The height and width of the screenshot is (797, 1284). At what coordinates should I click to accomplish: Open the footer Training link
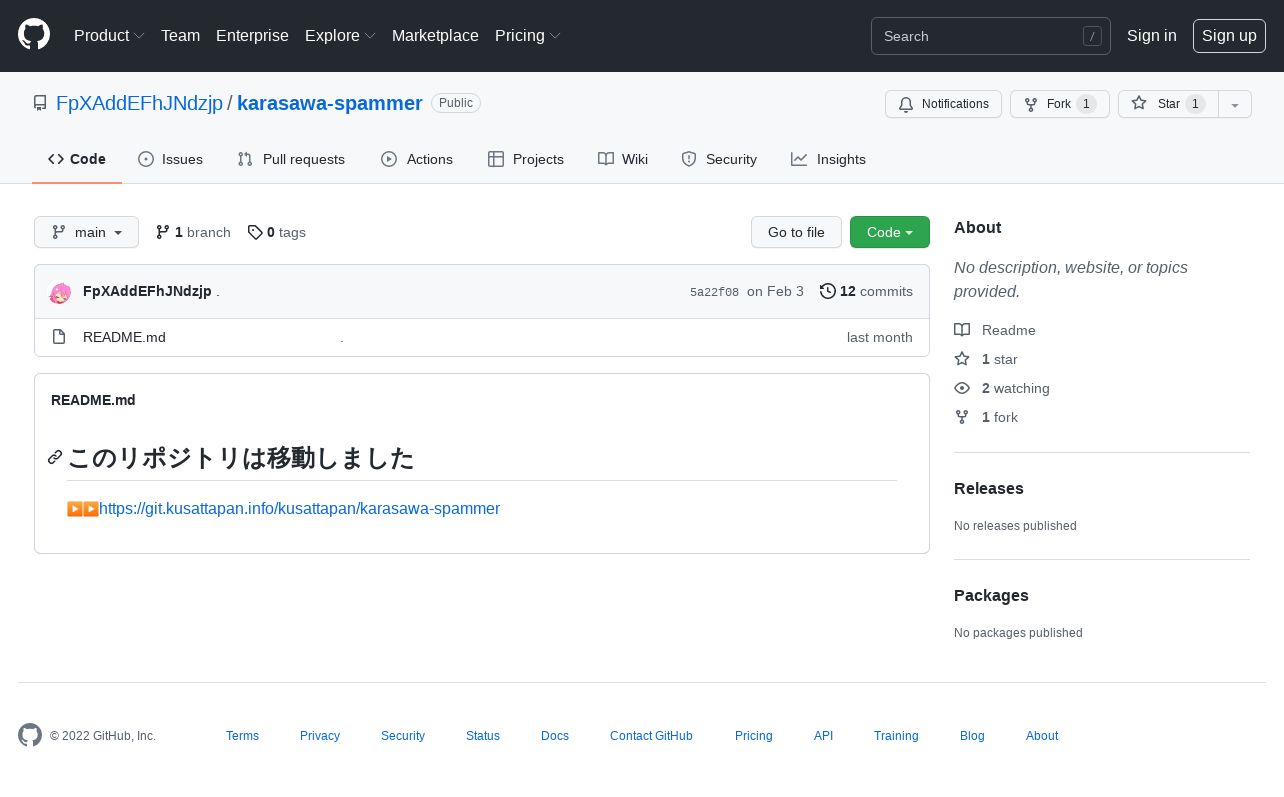click(896, 736)
